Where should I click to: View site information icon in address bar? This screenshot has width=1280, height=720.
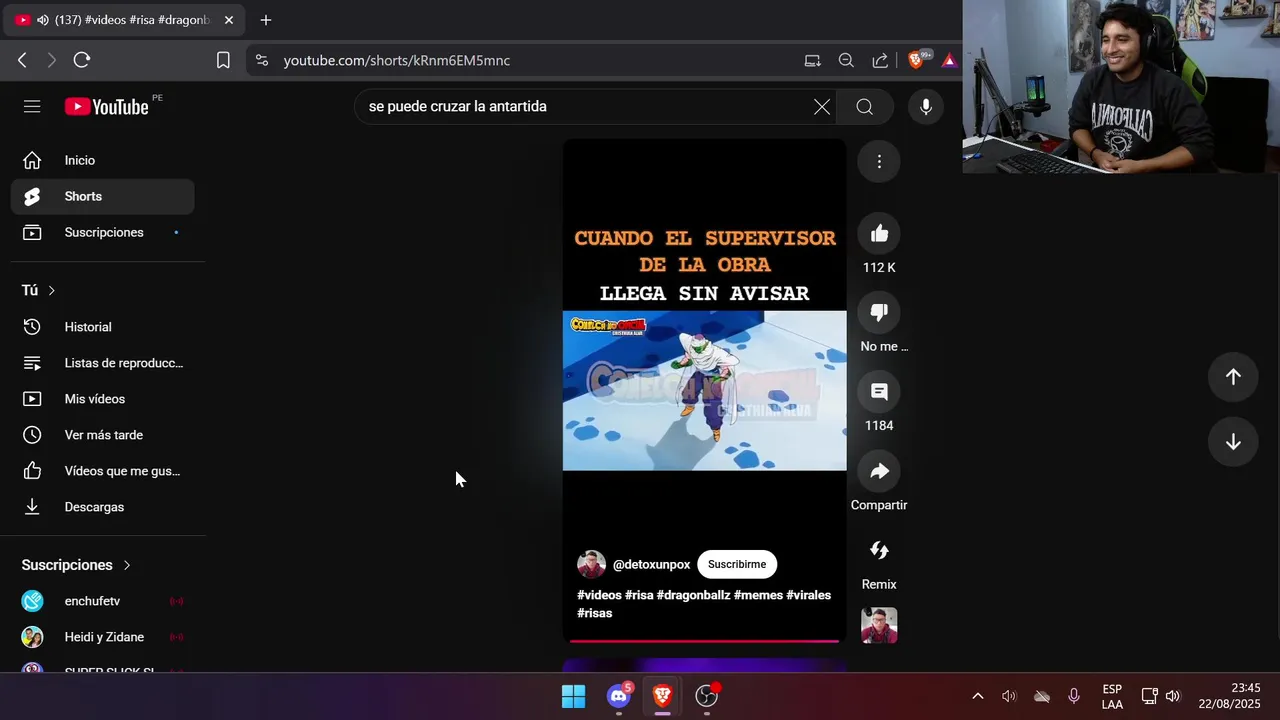[x=262, y=60]
